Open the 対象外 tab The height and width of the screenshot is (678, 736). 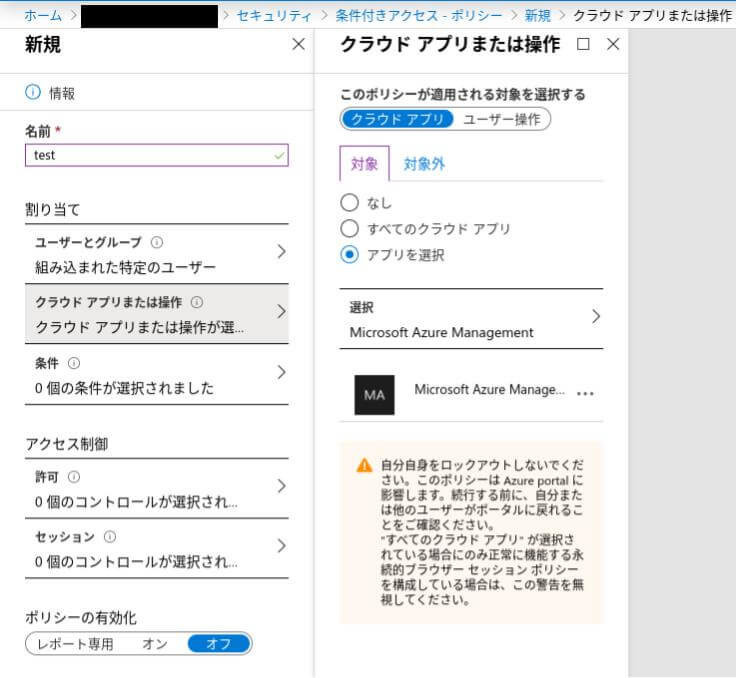pyautogui.click(x=424, y=164)
